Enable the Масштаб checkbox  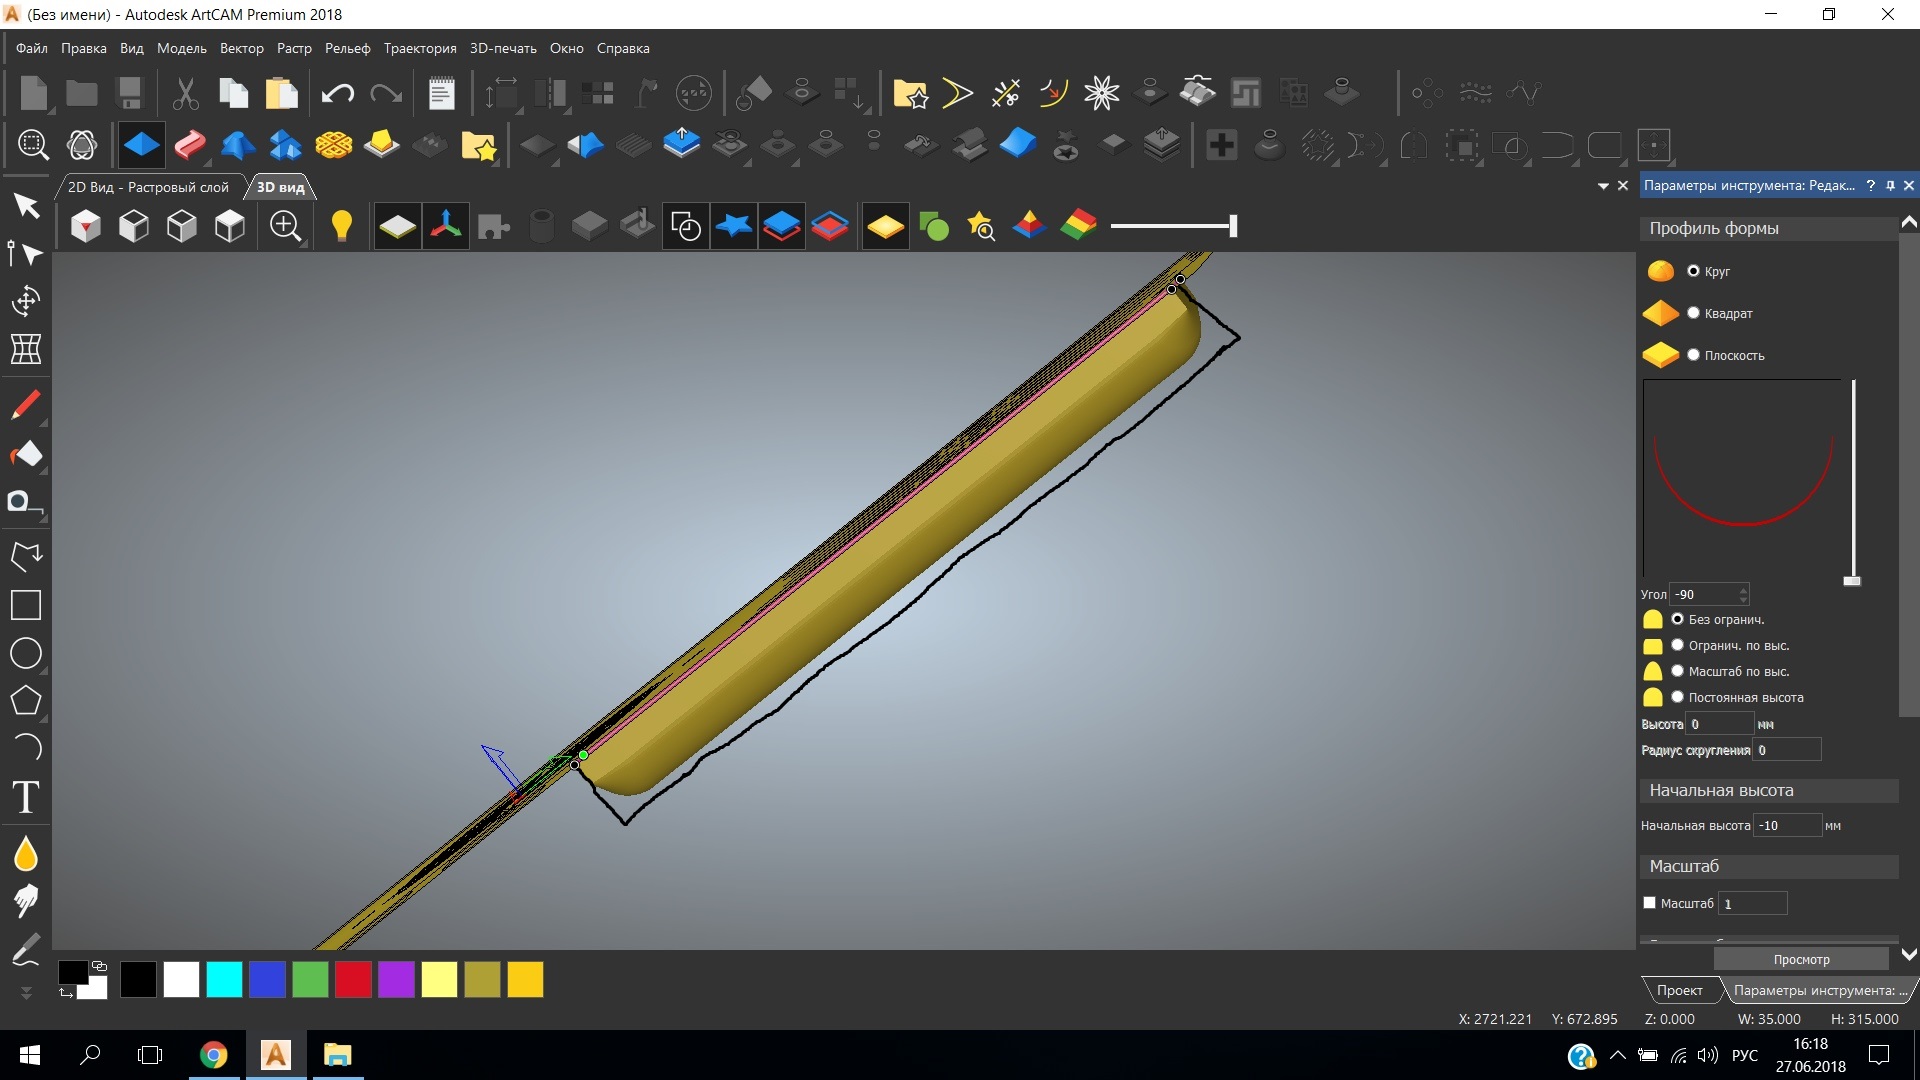pyautogui.click(x=1650, y=902)
